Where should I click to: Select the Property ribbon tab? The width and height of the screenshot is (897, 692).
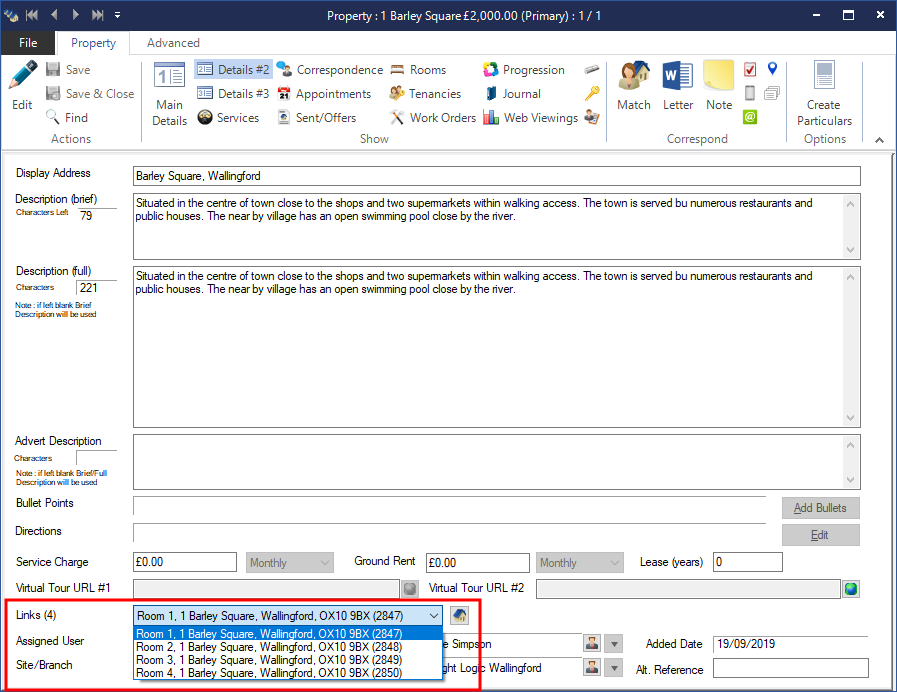point(93,43)
